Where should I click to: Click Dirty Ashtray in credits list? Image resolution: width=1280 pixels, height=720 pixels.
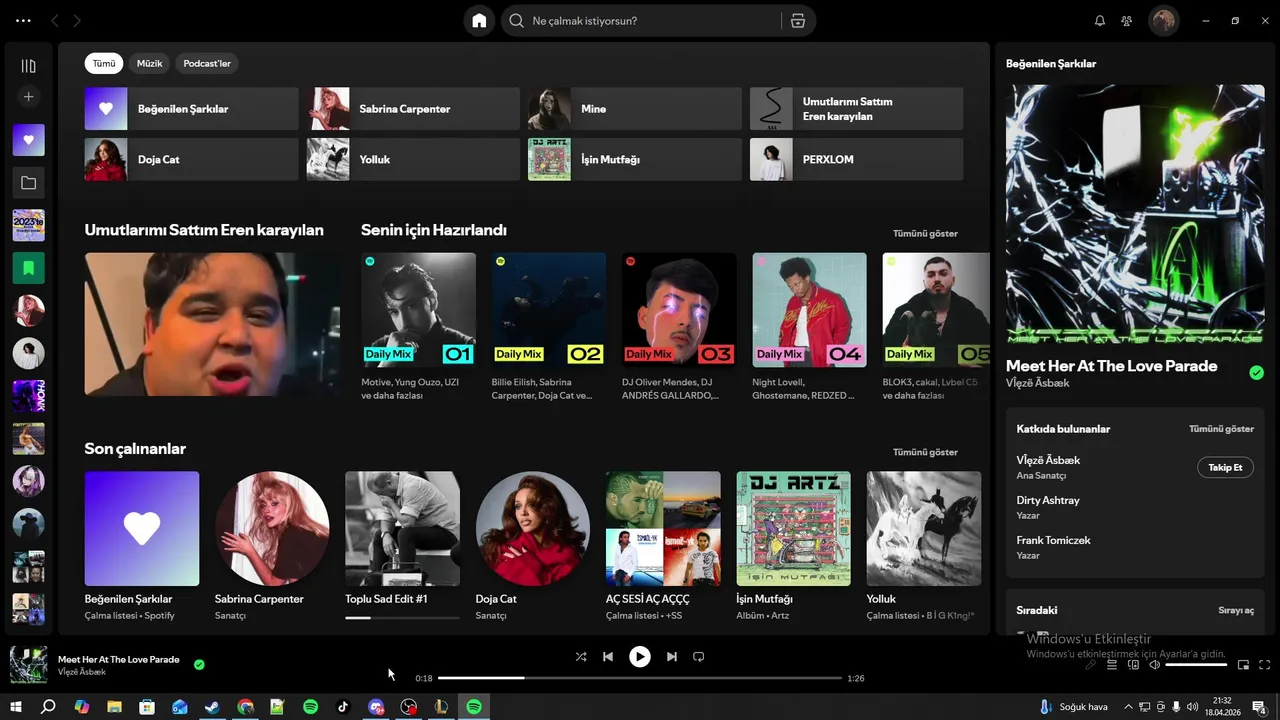(1048, 500)
